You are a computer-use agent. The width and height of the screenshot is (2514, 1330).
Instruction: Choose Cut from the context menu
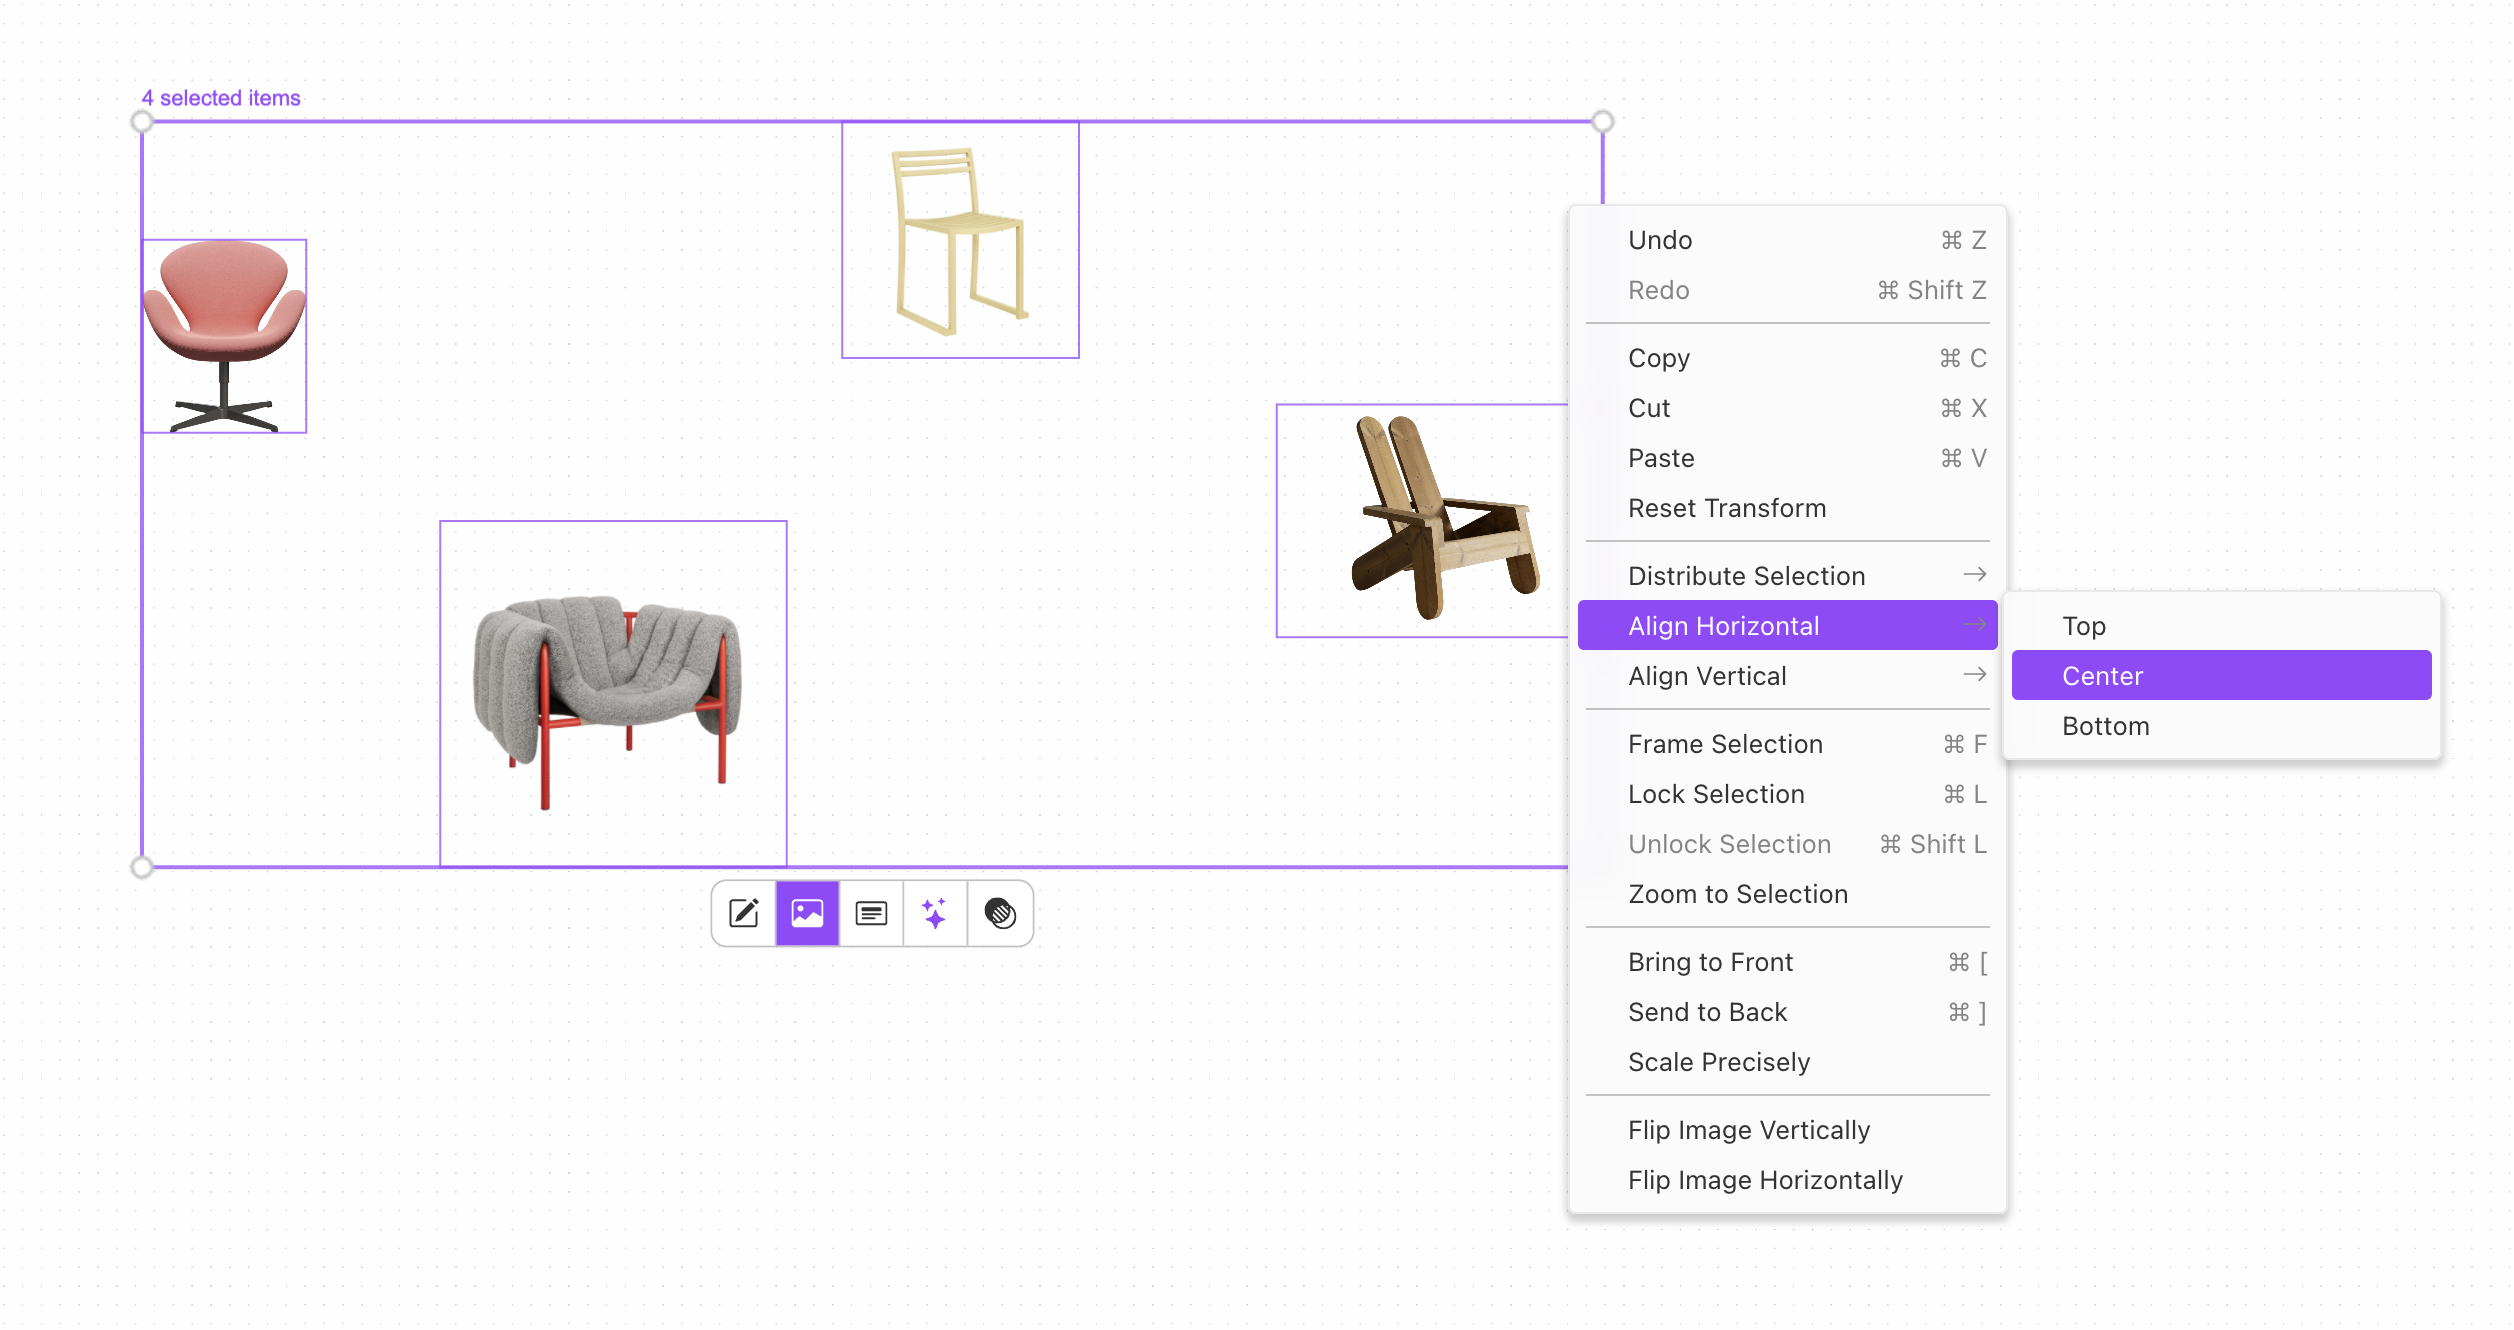(1787, 408)
